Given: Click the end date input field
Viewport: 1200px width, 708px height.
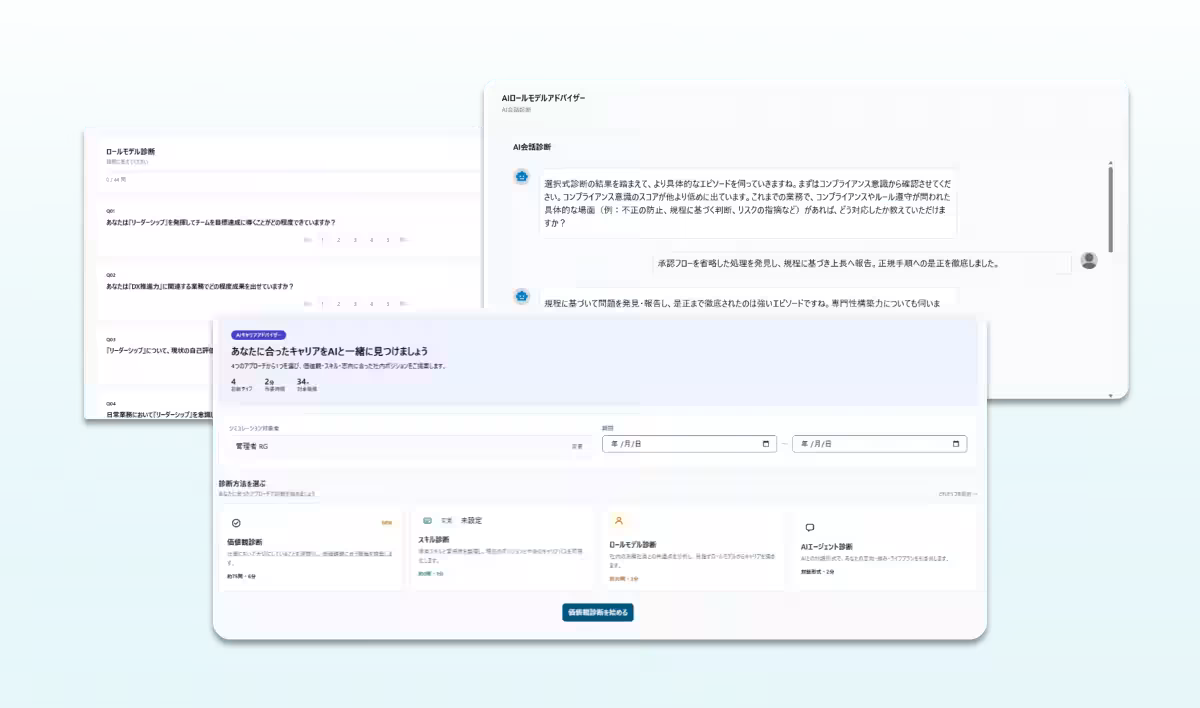Looking at the screenshot, I should pyautogui.click(x=880, y=444).
